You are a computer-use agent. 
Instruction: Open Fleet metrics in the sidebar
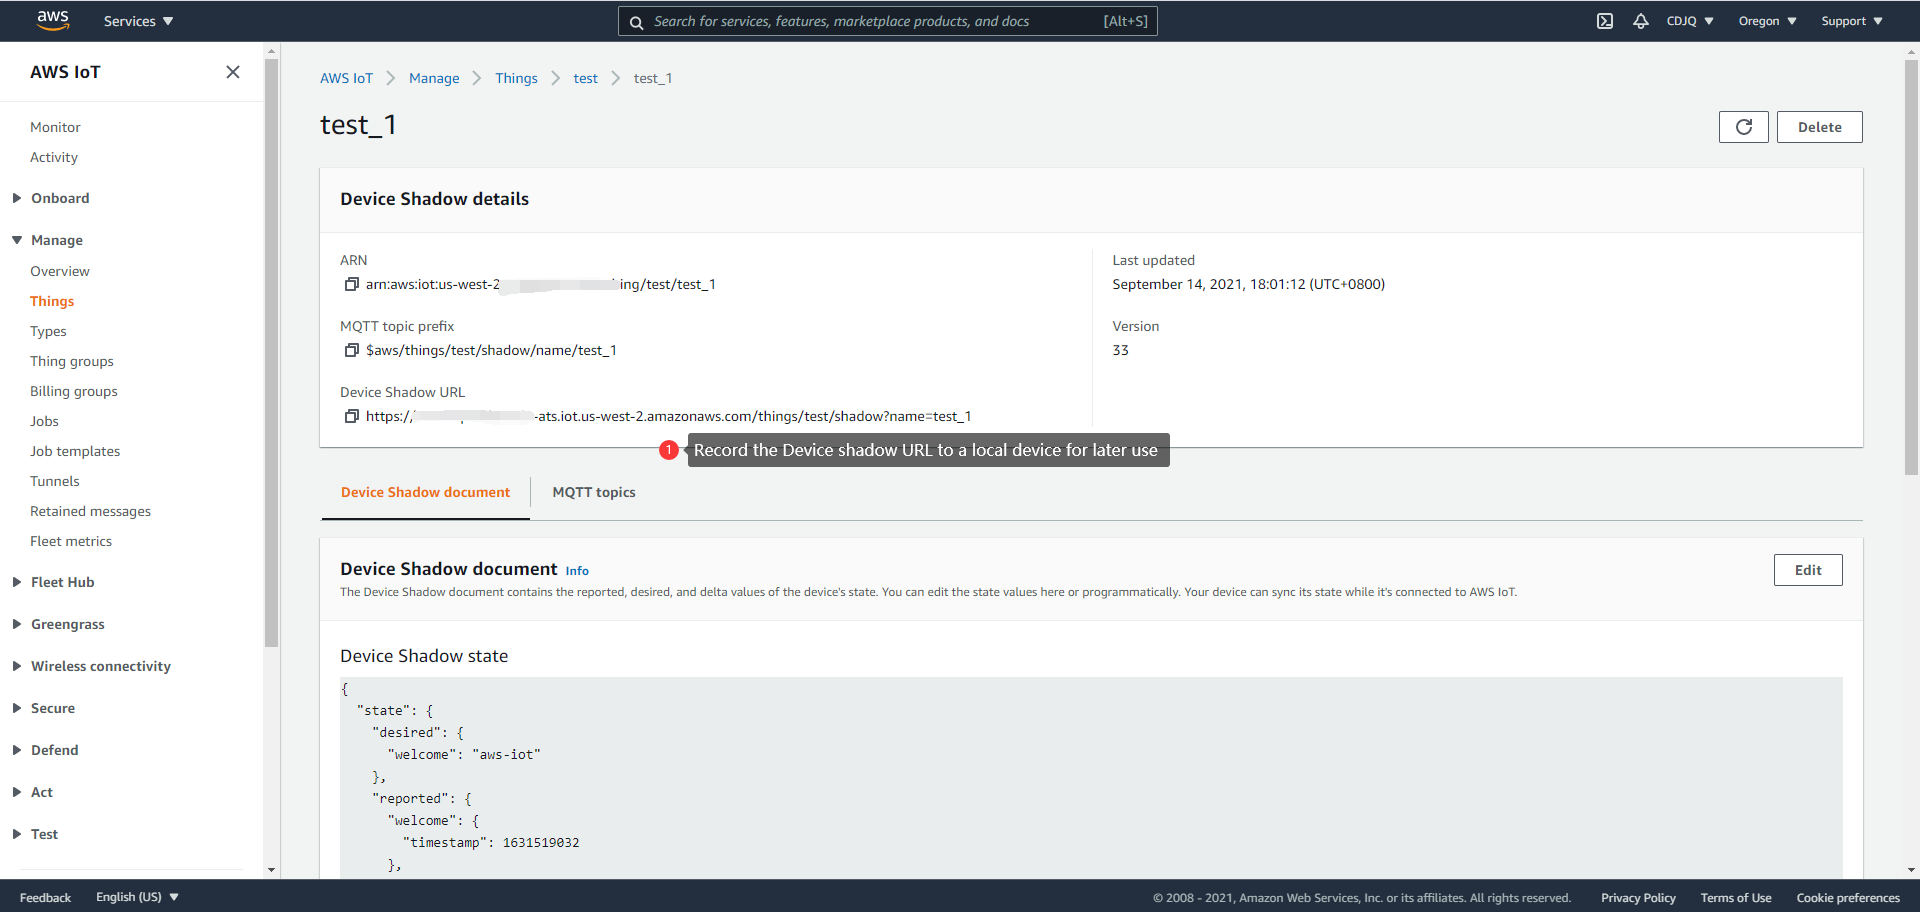click(x=71, y=541)
